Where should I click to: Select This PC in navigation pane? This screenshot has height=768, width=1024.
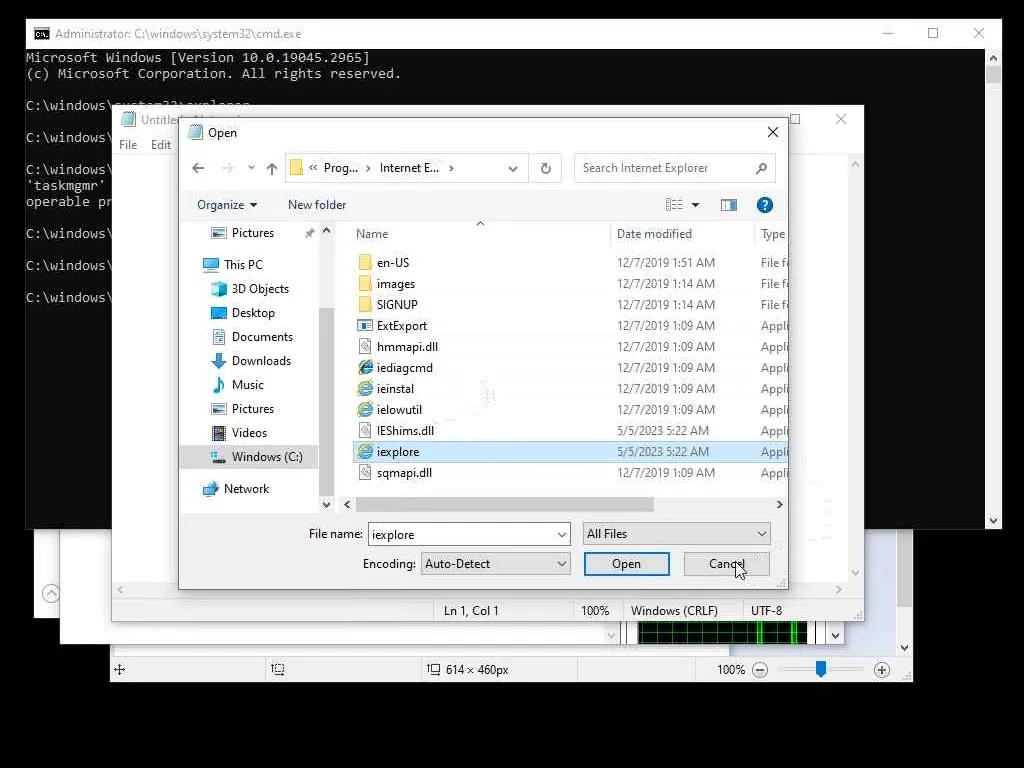[243, 264]
